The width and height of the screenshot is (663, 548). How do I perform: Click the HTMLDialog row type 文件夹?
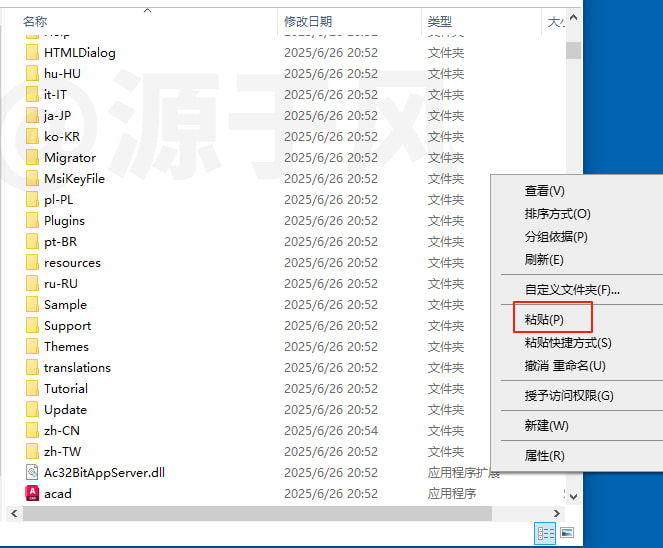[446, 53]
